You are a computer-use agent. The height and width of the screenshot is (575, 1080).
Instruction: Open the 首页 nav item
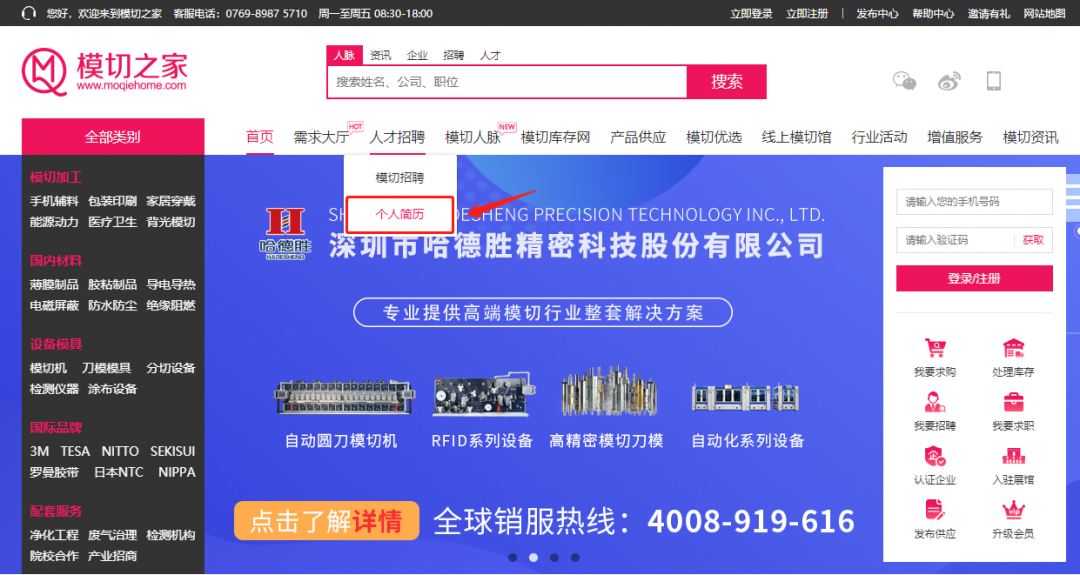tap(260, 137)
